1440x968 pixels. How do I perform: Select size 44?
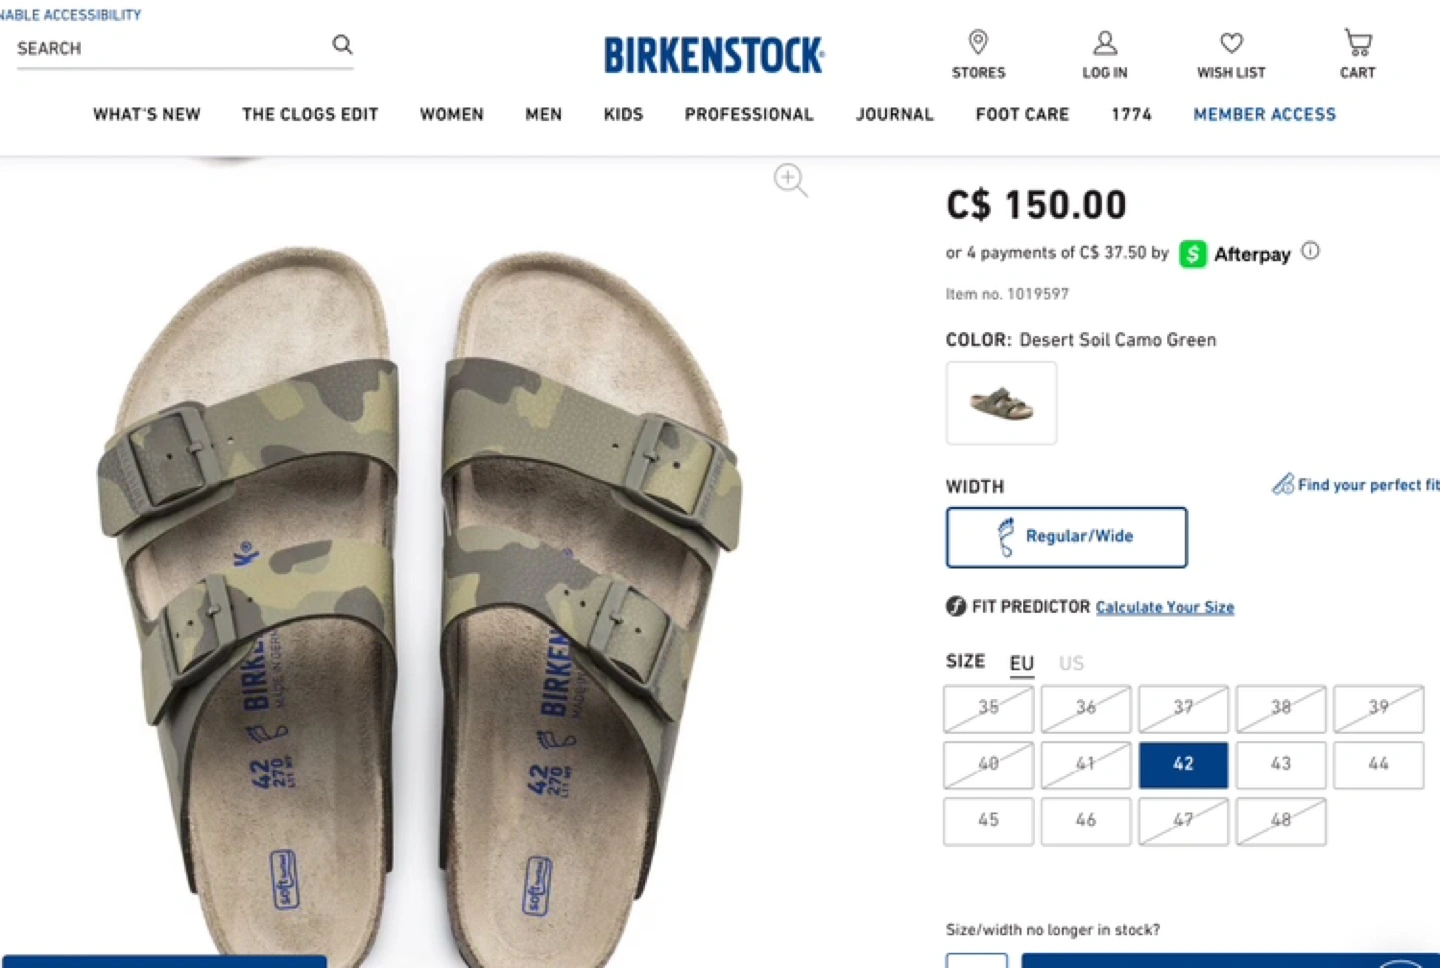coord(1377,764)
